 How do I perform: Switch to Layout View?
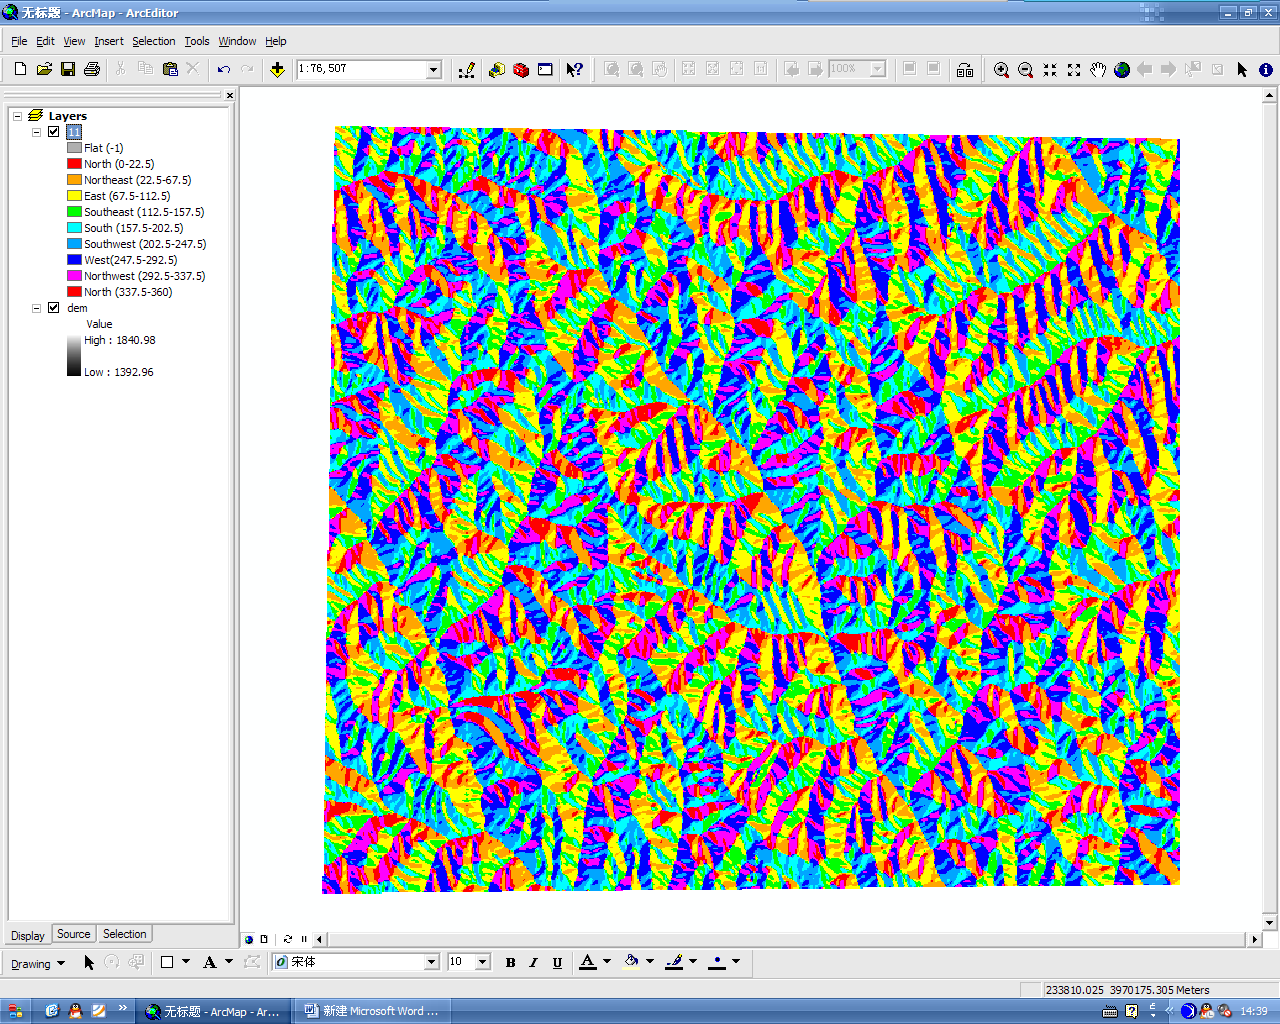(264, 939)
